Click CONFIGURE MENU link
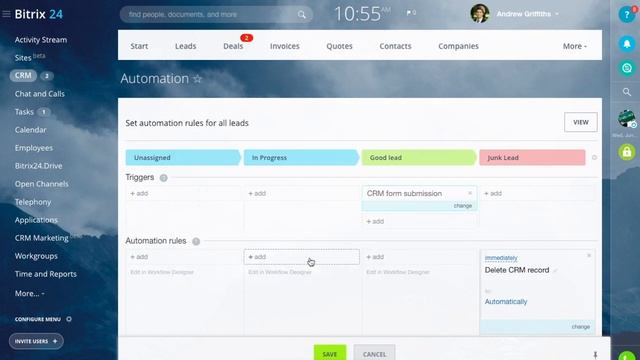The image size is (640, 360). pos(38,319)
